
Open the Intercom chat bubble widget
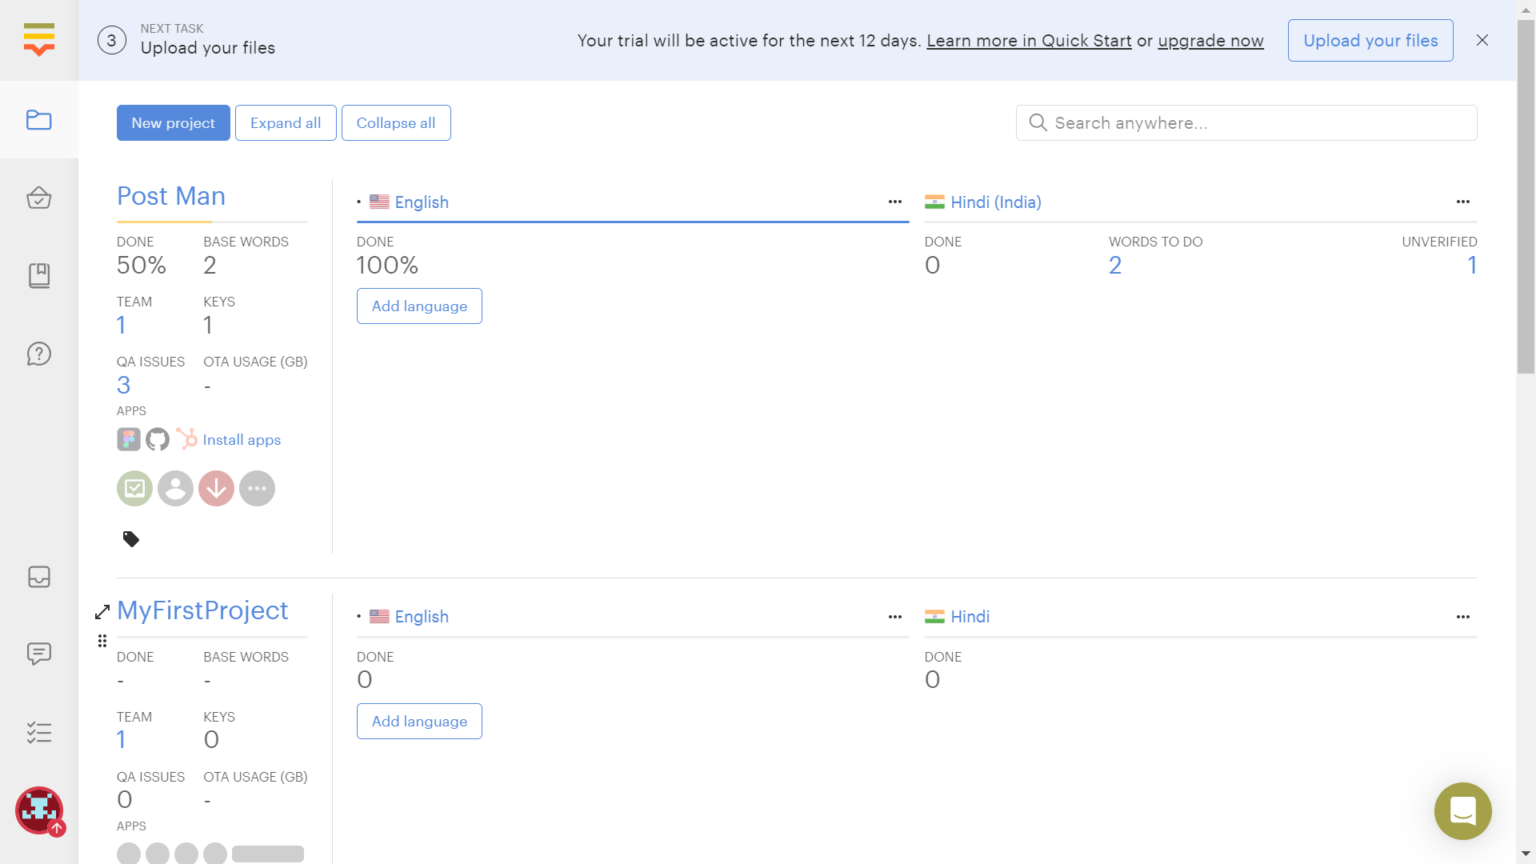pyautogui.click(x=1462, y=811)
